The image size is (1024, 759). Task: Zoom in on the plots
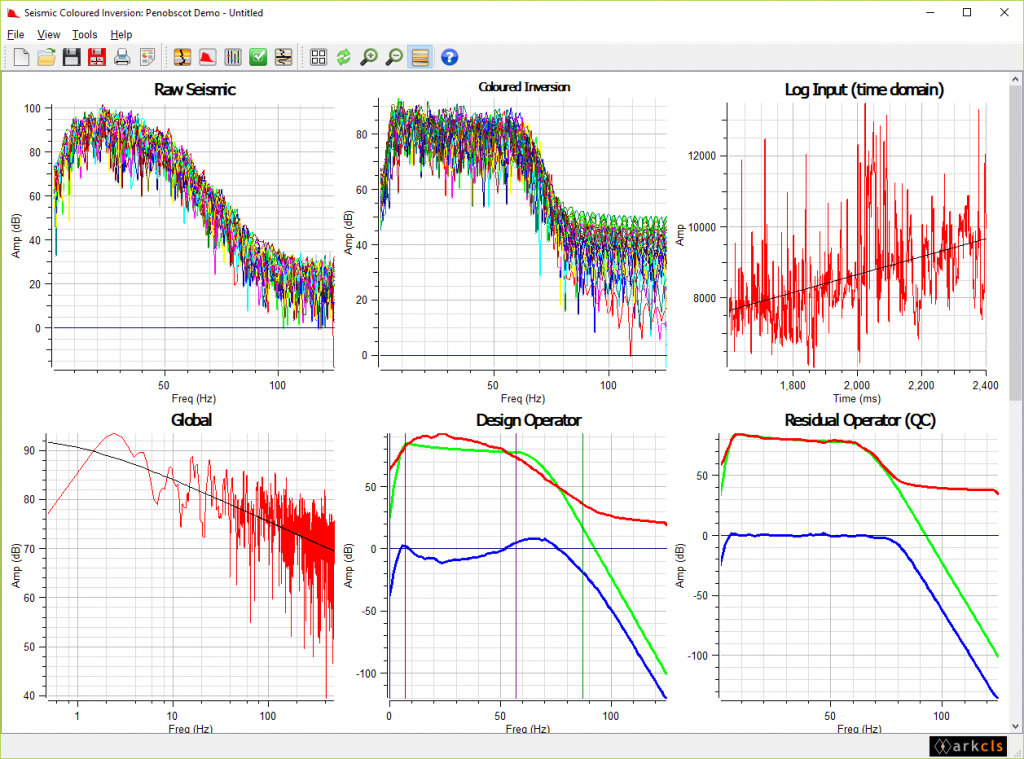(368, 57)
